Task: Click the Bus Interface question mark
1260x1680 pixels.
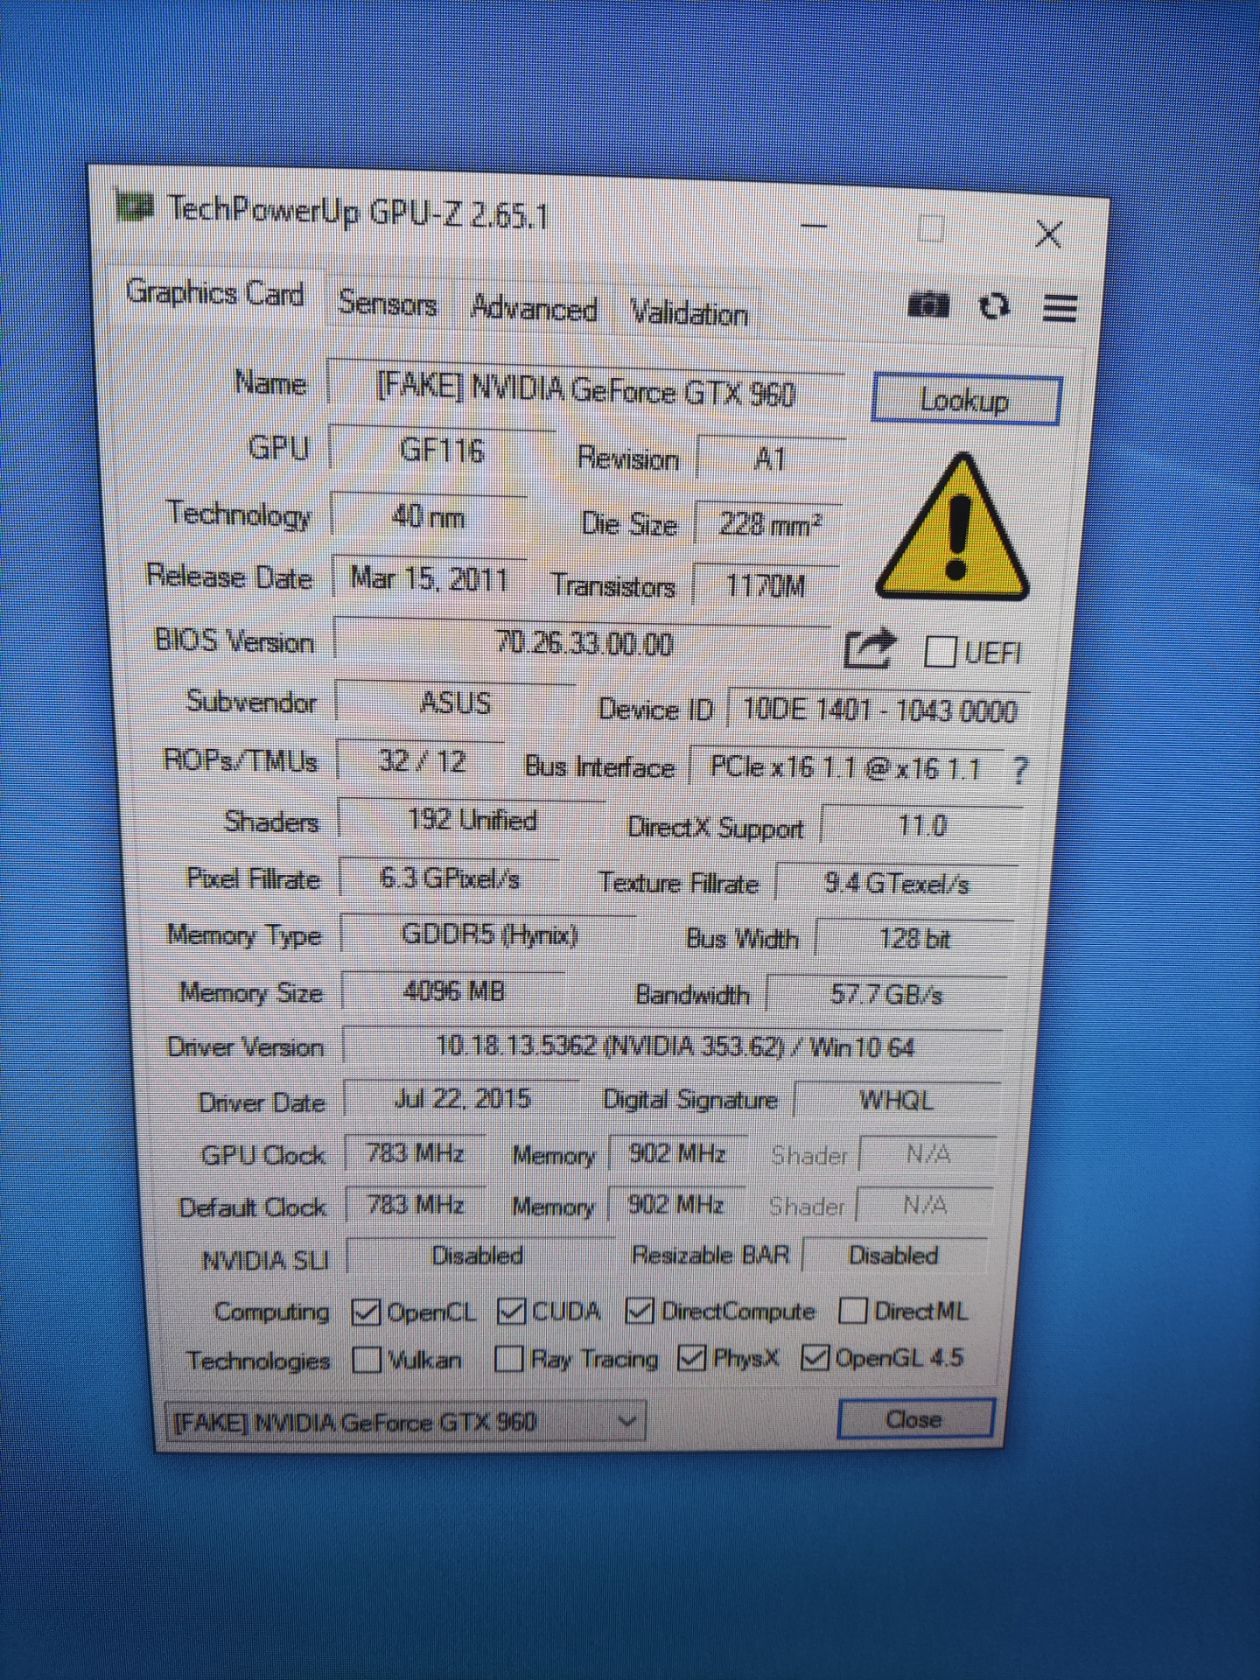Action: 1019,769
